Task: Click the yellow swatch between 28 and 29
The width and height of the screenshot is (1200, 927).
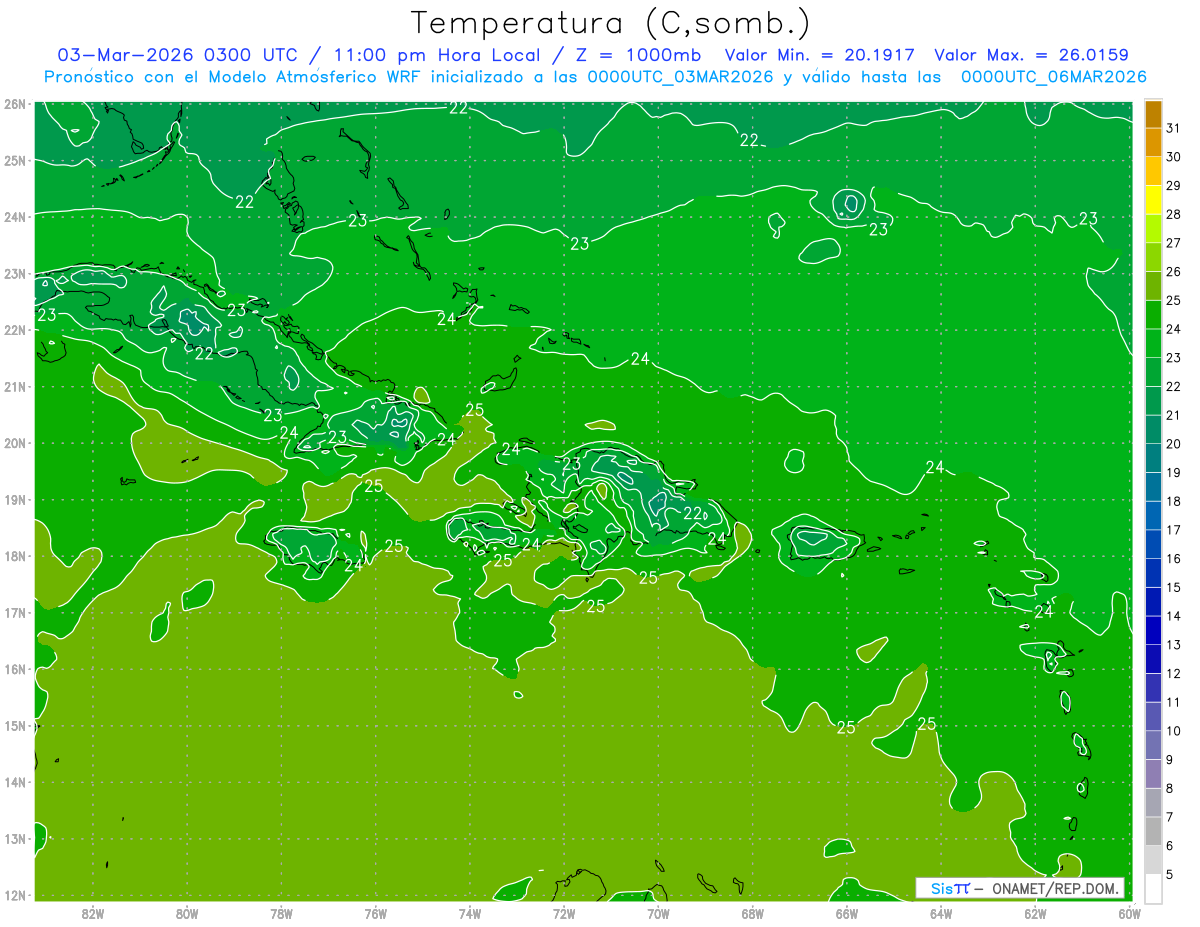Action: pos(1153,199)
